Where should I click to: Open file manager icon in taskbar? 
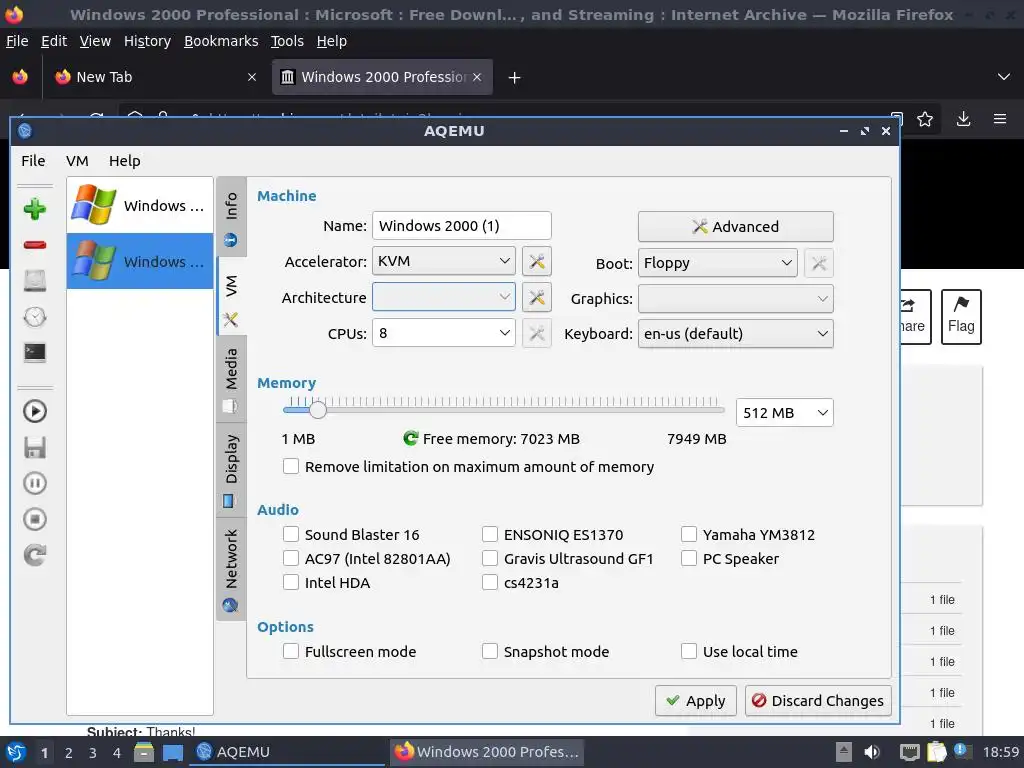pos(144,752)
